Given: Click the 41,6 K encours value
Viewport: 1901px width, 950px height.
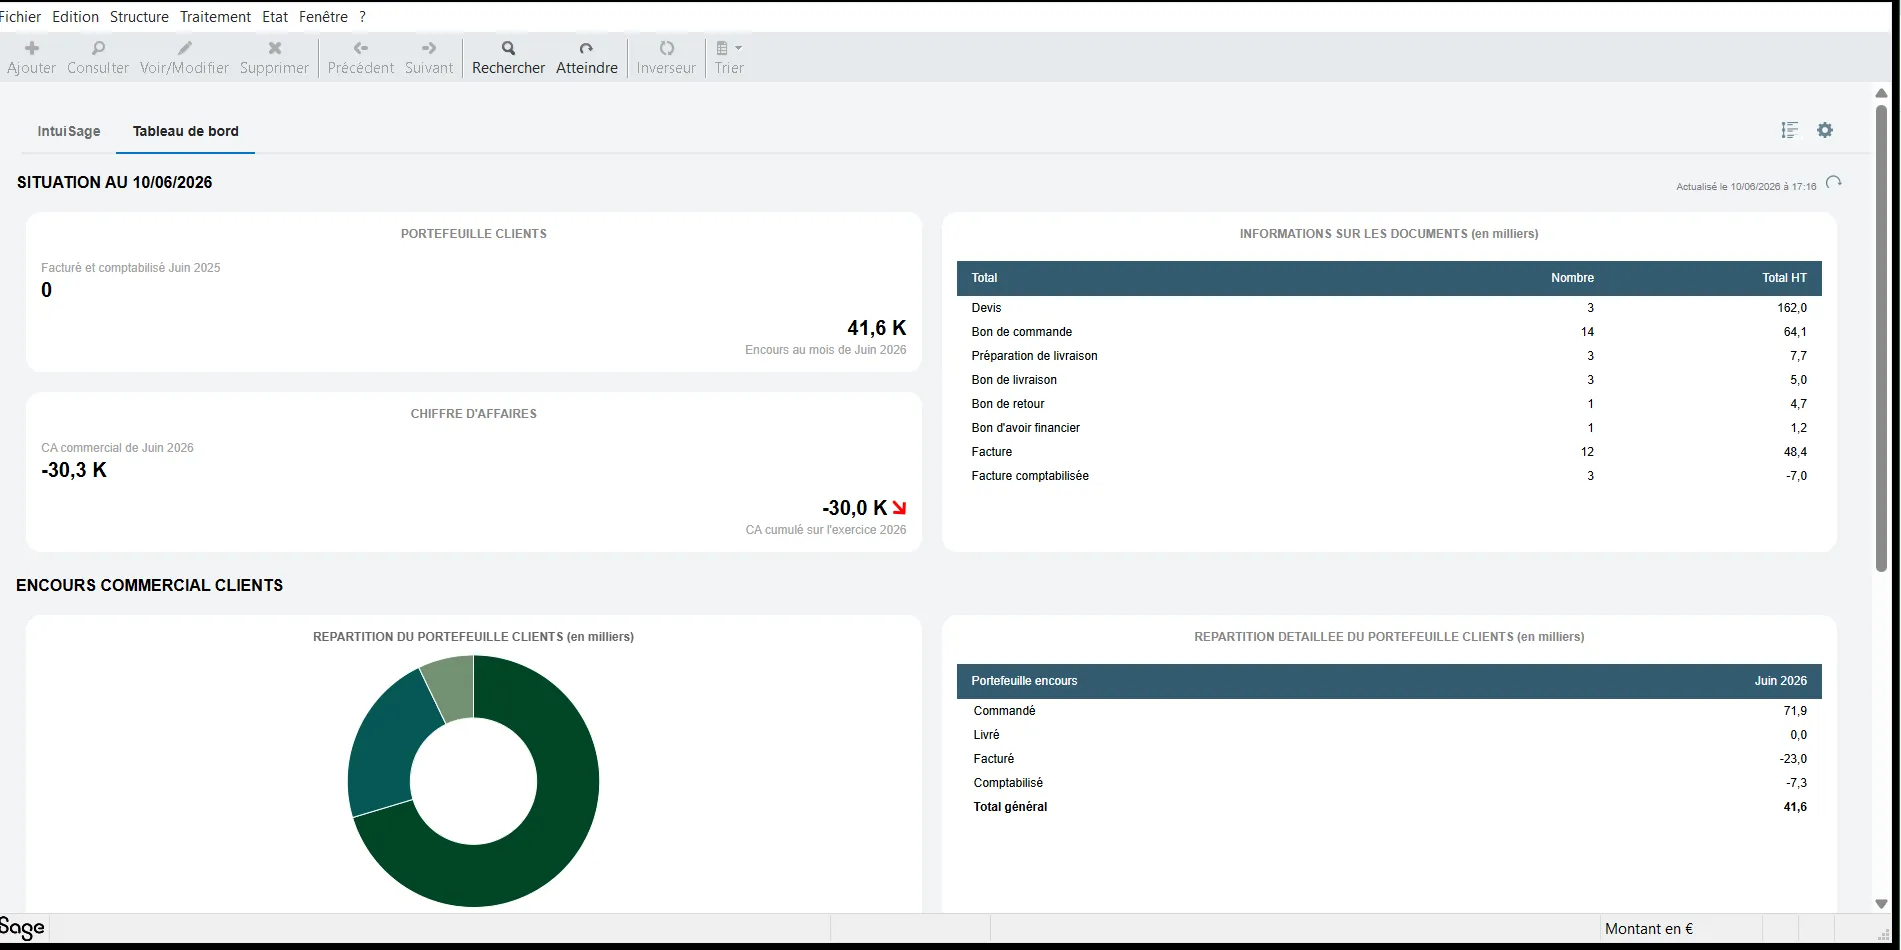Looking at the screenshot, I should pos(877,328).
